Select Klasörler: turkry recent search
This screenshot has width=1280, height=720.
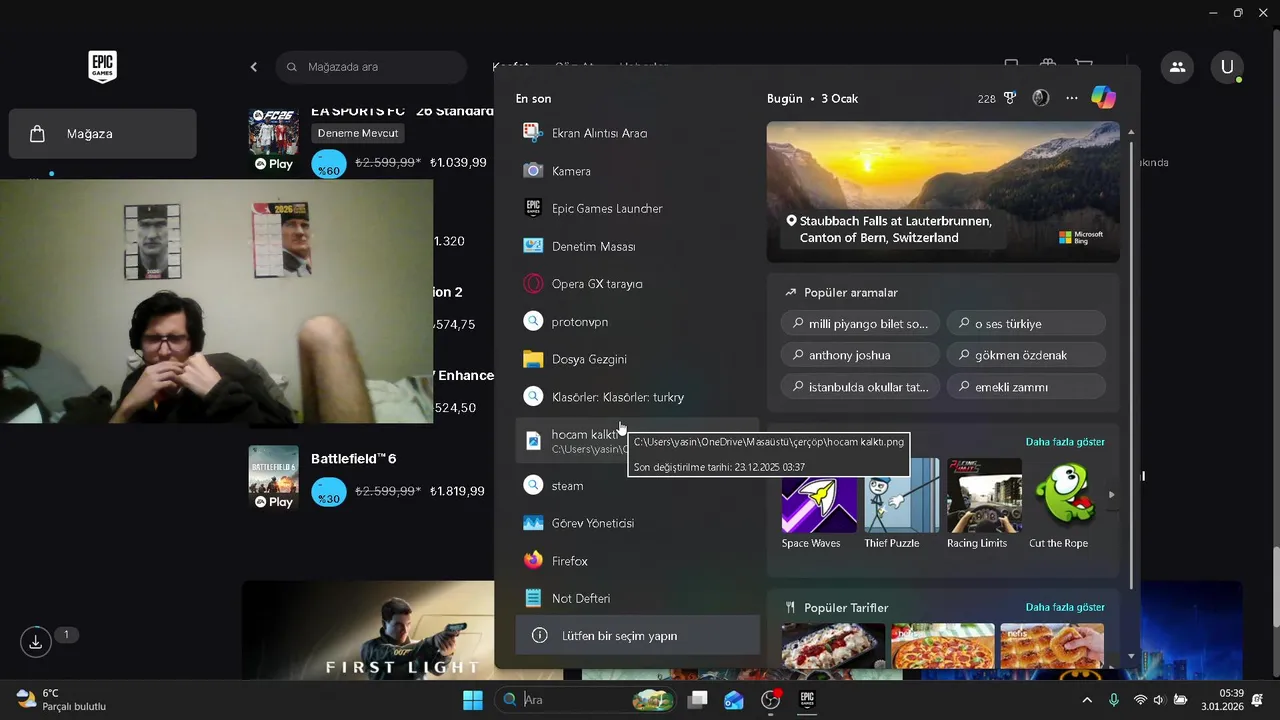coord(637,397)
